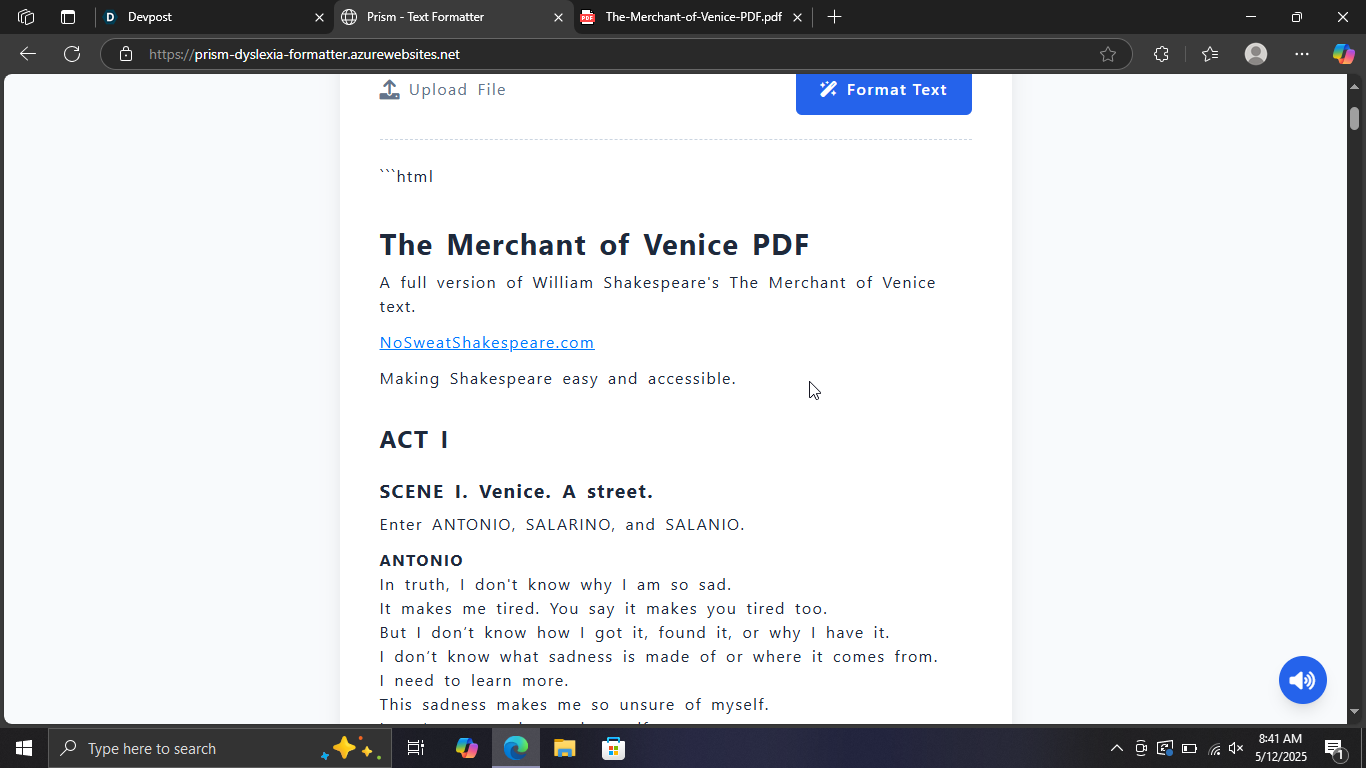The width and height of the screenshot is (1366, 768).
Task: Click the page scrollbar thumb
Action: [x=1355, y=118]
